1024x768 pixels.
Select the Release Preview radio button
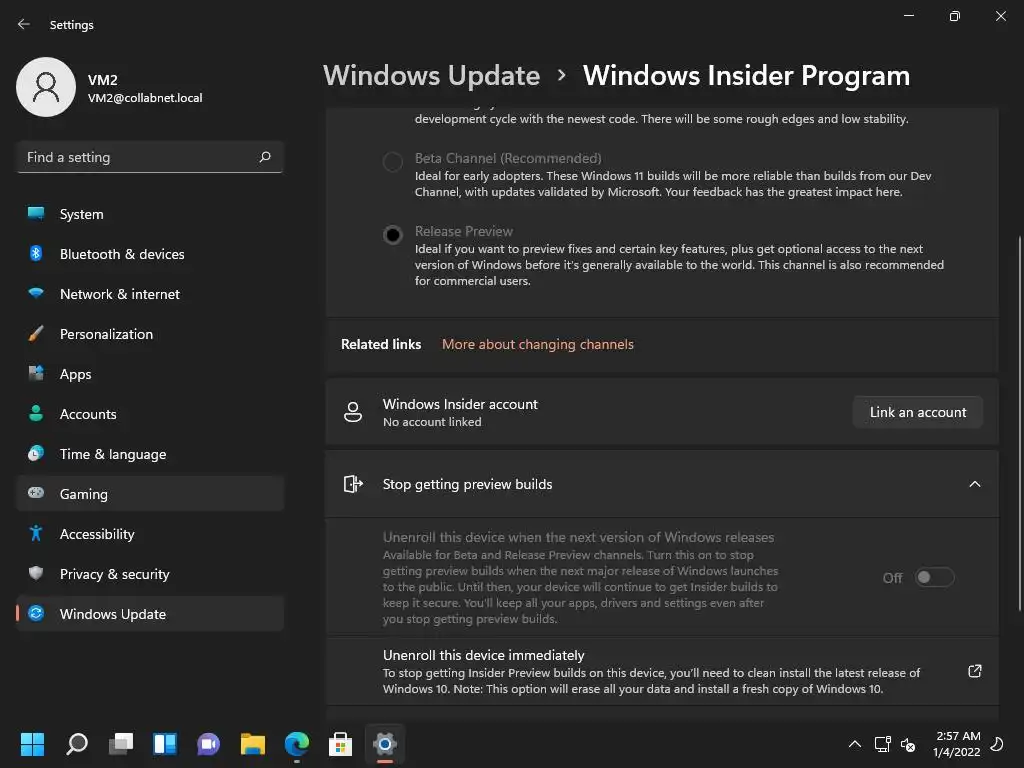392,234
